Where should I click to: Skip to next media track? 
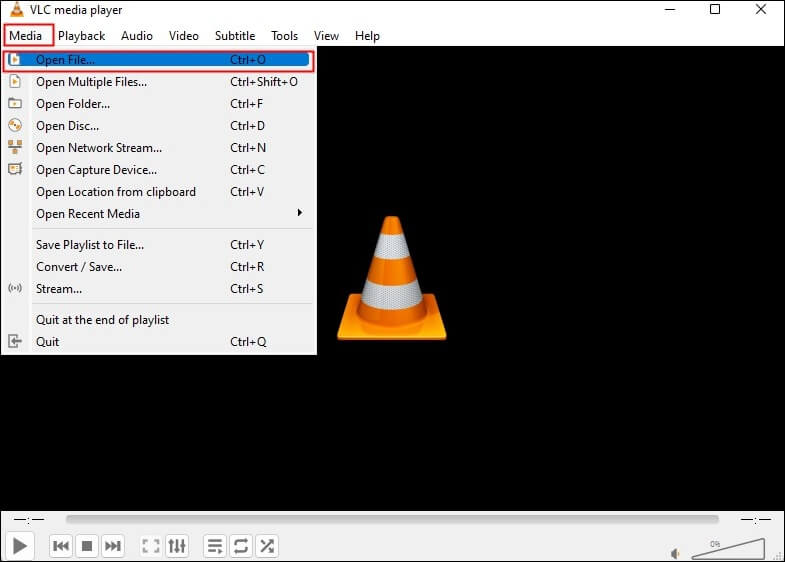(x=113, y=546)
